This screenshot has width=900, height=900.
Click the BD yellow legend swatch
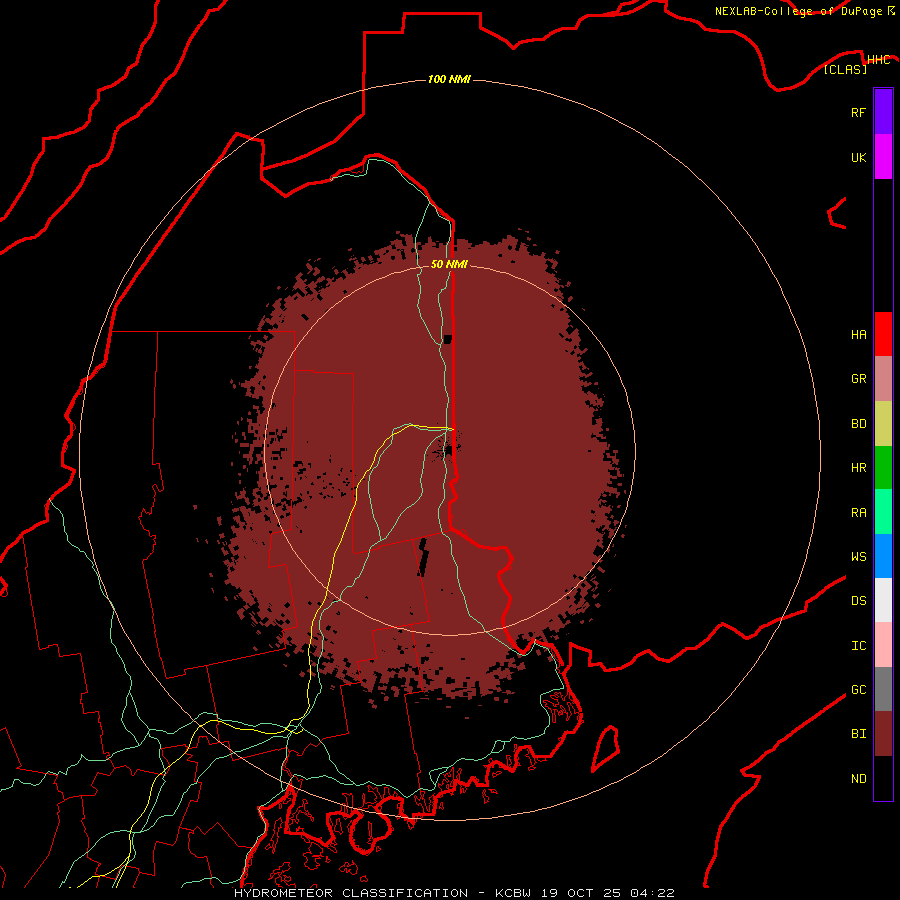883,424
